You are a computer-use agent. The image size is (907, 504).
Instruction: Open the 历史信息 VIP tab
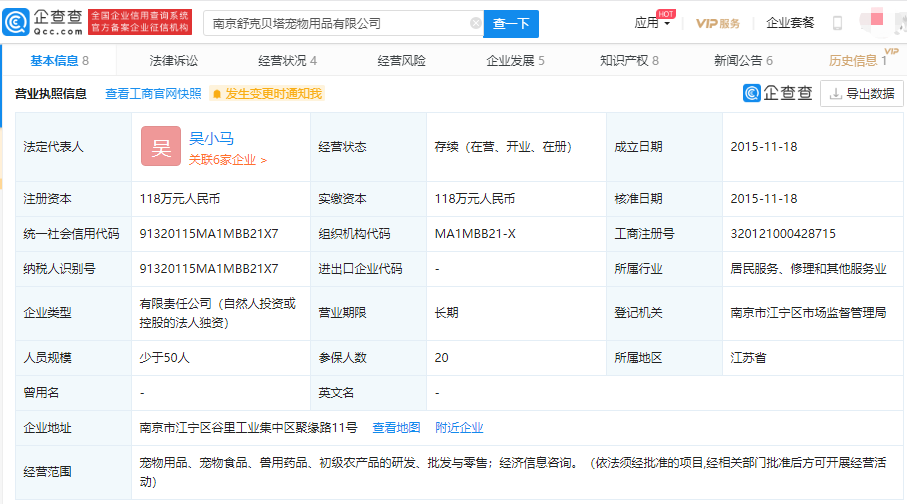point(857,61)
